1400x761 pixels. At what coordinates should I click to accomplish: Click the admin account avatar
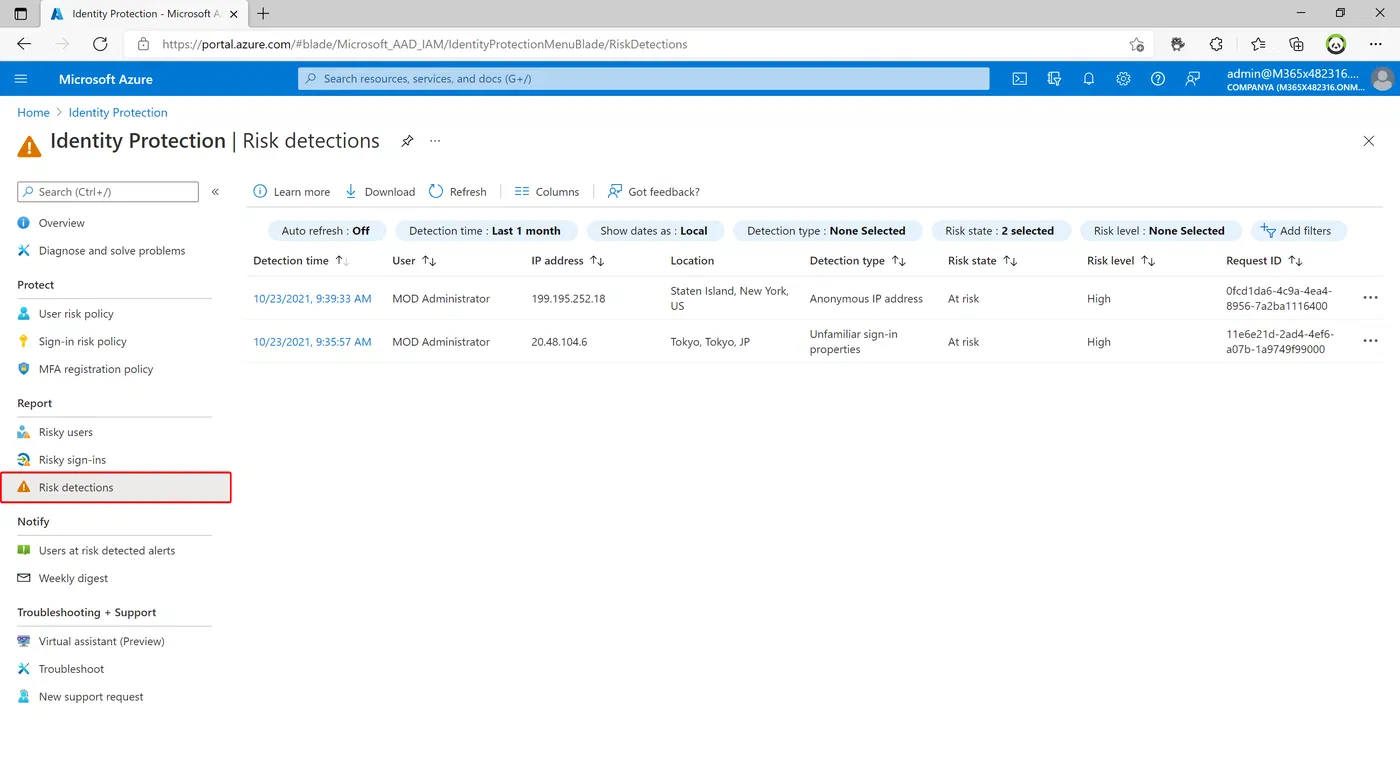pyautogui.click(x=1383, y=79)
